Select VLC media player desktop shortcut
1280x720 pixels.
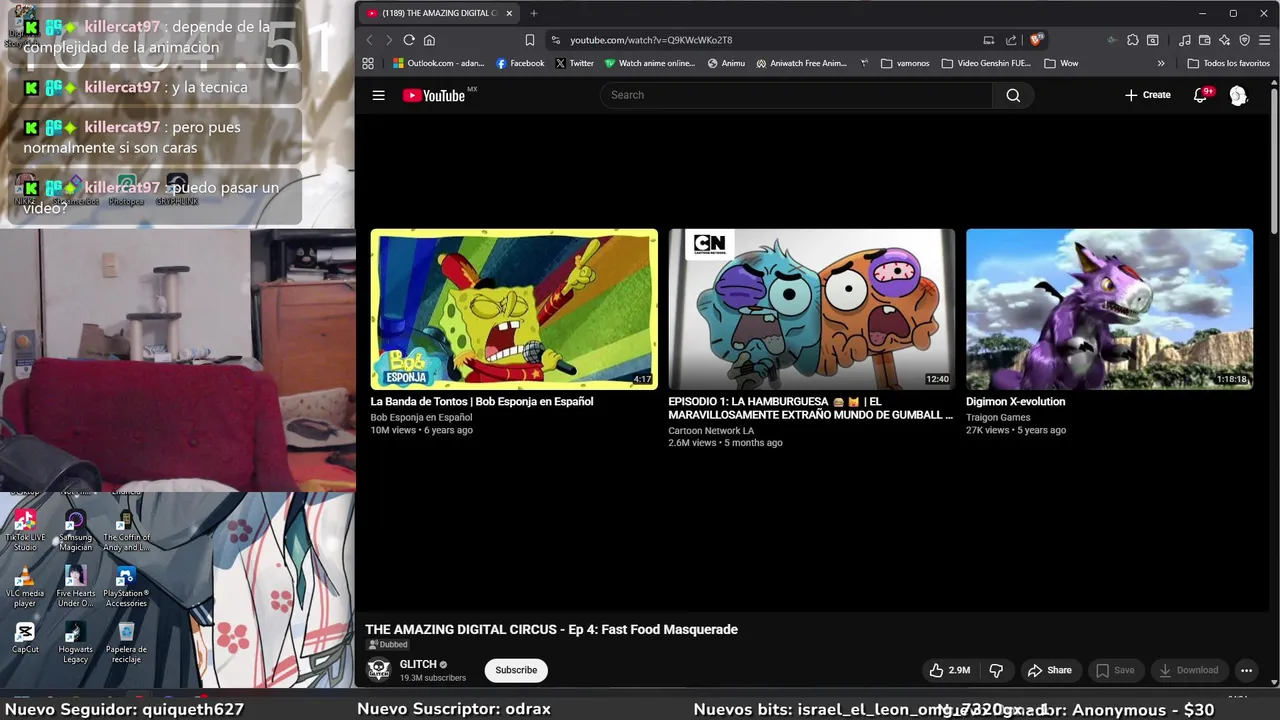[25, 586]
